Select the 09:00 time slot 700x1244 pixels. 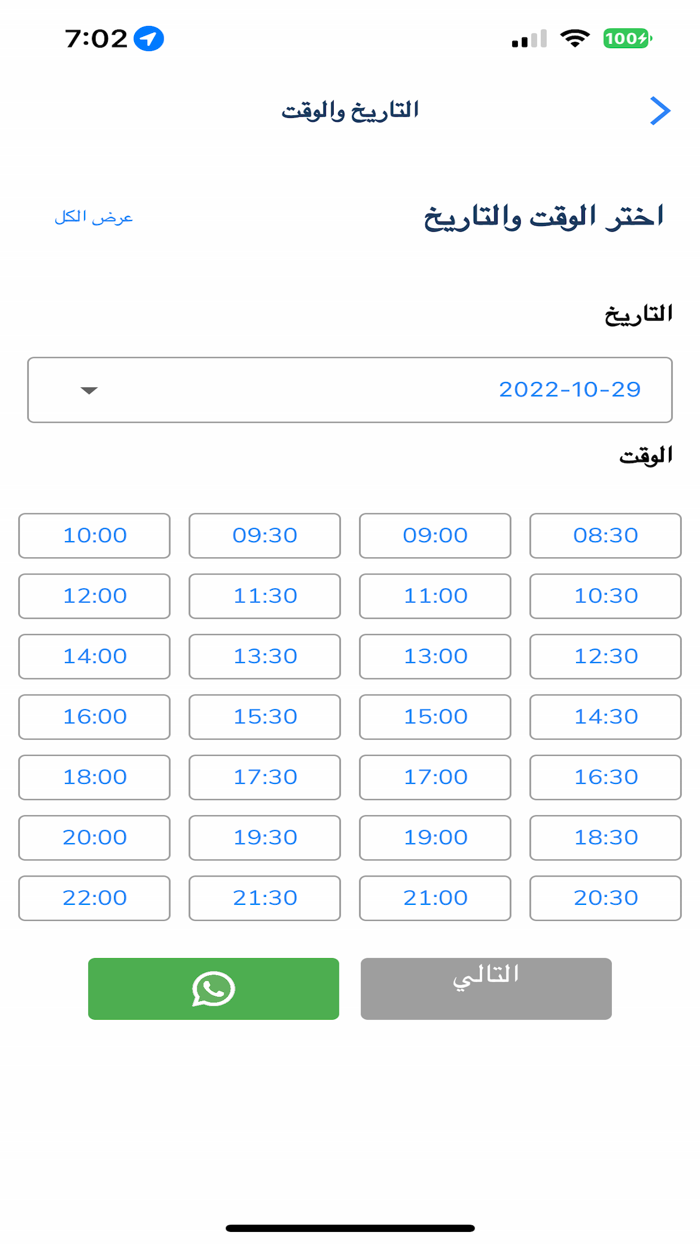pyautogui.click(x=435, y=535)
